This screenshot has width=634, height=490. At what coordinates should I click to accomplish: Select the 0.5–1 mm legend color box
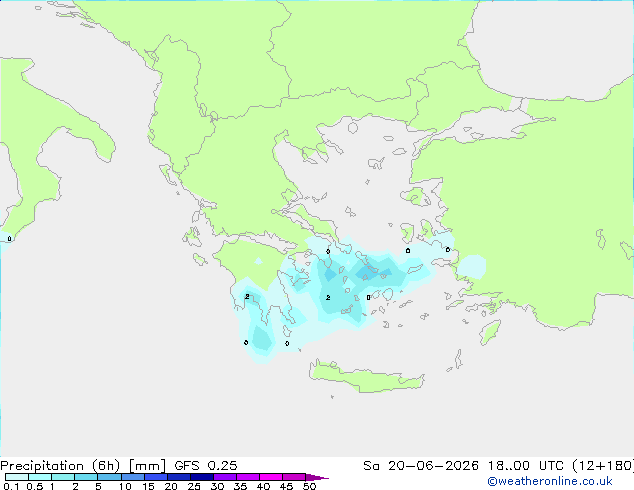[40, 477]
